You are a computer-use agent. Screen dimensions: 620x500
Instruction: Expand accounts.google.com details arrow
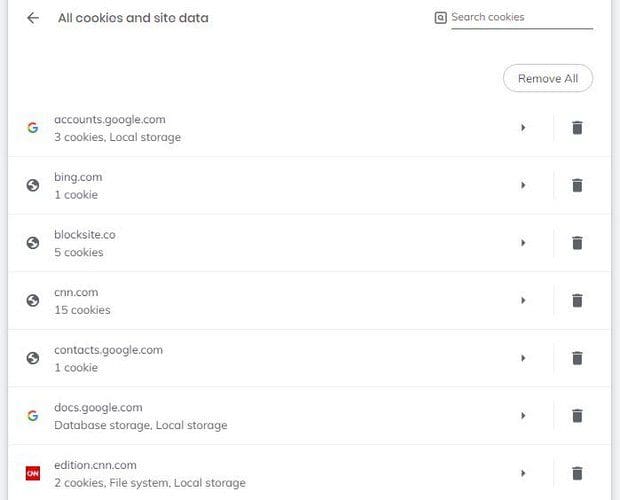[x=523, y=128]
